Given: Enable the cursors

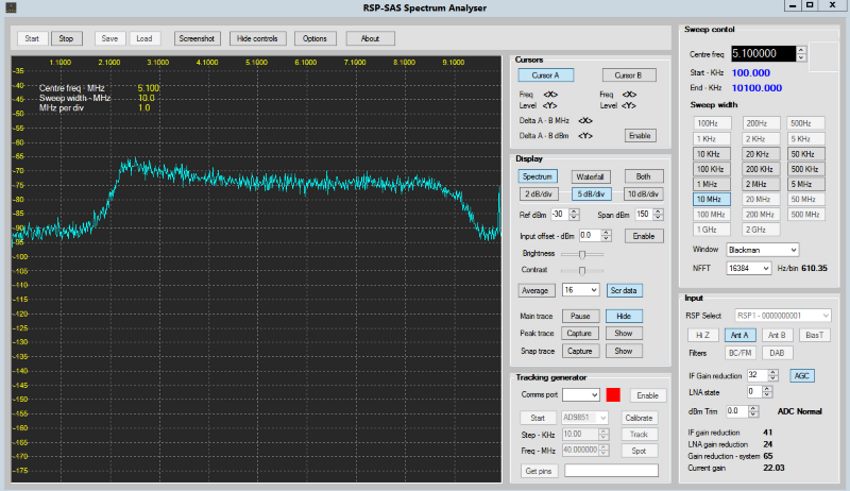Looking at the screenshot, I should [x=640, y=135].
